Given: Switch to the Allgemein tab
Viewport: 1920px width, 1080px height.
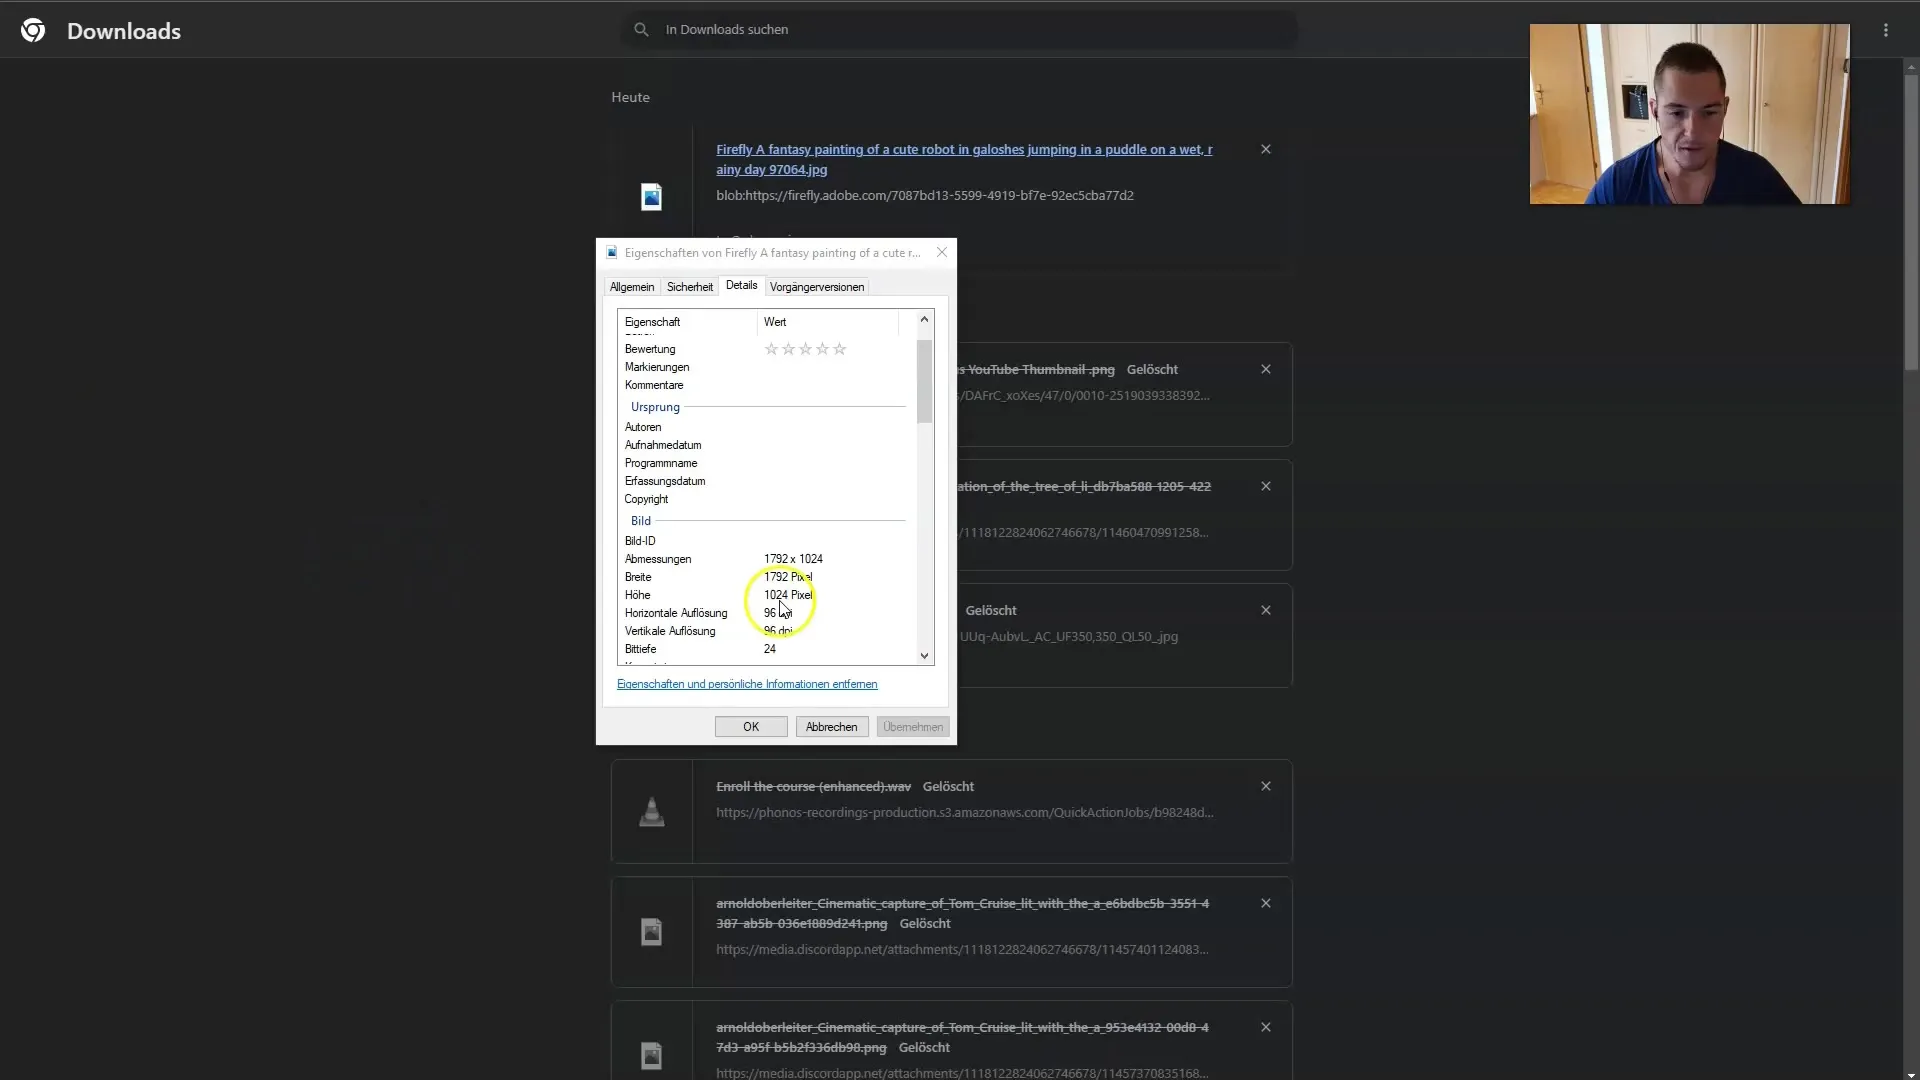Looking at the screenshot, I should [632, 287].
